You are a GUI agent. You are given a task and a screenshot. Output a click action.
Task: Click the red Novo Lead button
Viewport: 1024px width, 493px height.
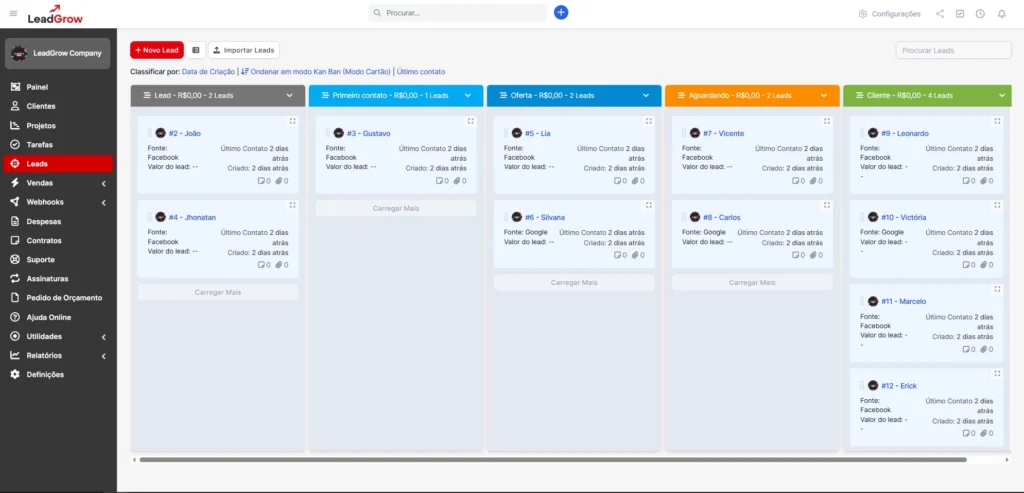(x=157, y=50)
